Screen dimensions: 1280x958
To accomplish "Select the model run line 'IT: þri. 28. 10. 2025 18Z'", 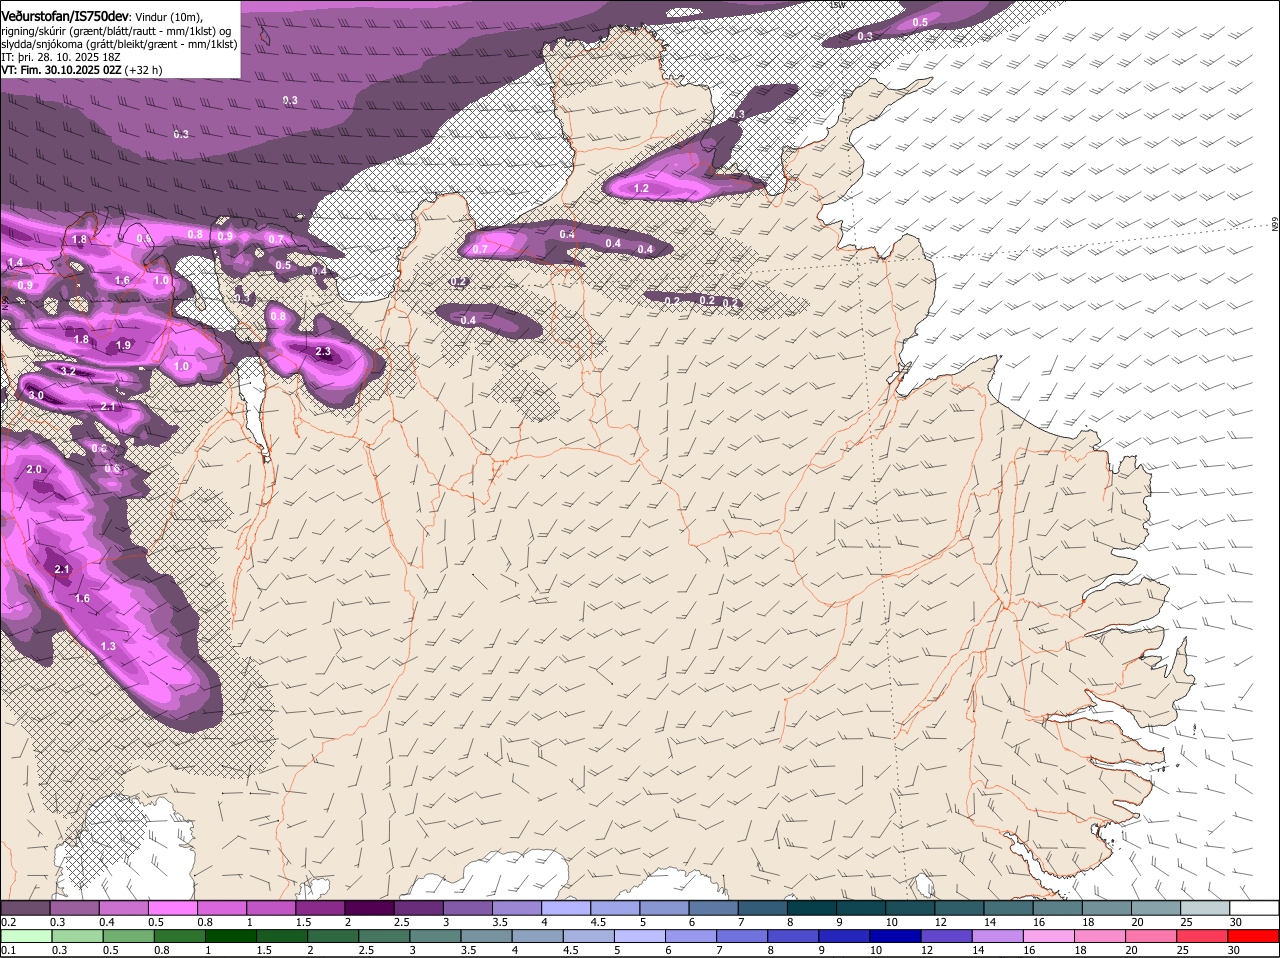I will point(61,57).
